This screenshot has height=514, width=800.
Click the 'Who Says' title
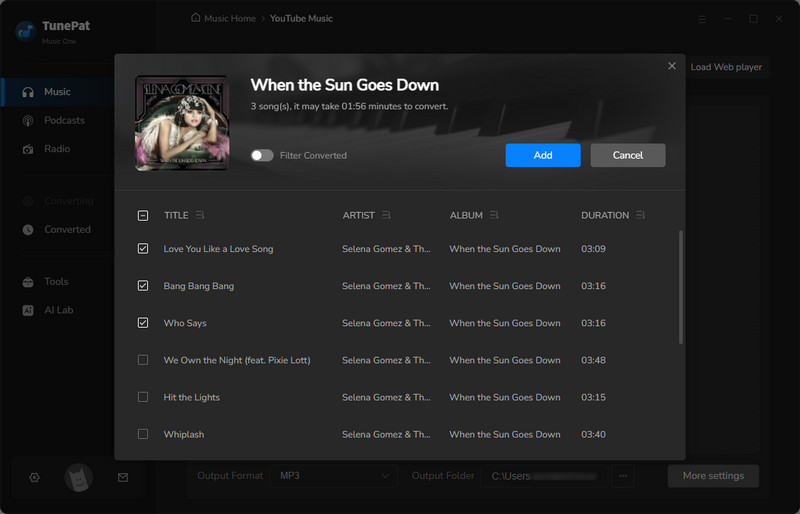(x=185, y=323)
